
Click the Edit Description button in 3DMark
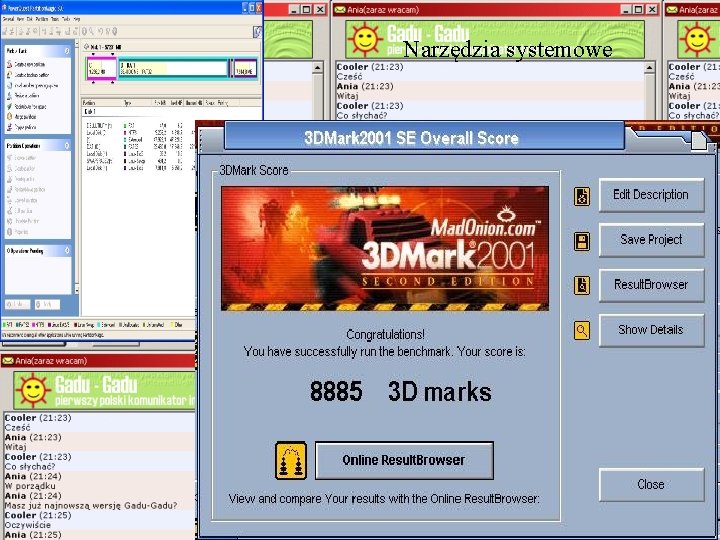pyautogui.click(x=651, y=195)
